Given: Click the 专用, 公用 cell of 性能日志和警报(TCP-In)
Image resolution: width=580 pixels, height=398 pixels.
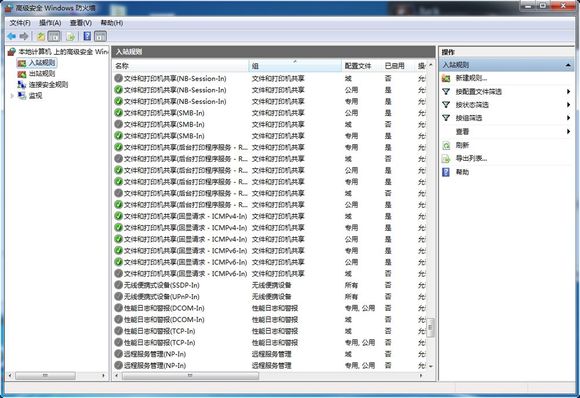Looking at the screenshot, I should (360, 343).
